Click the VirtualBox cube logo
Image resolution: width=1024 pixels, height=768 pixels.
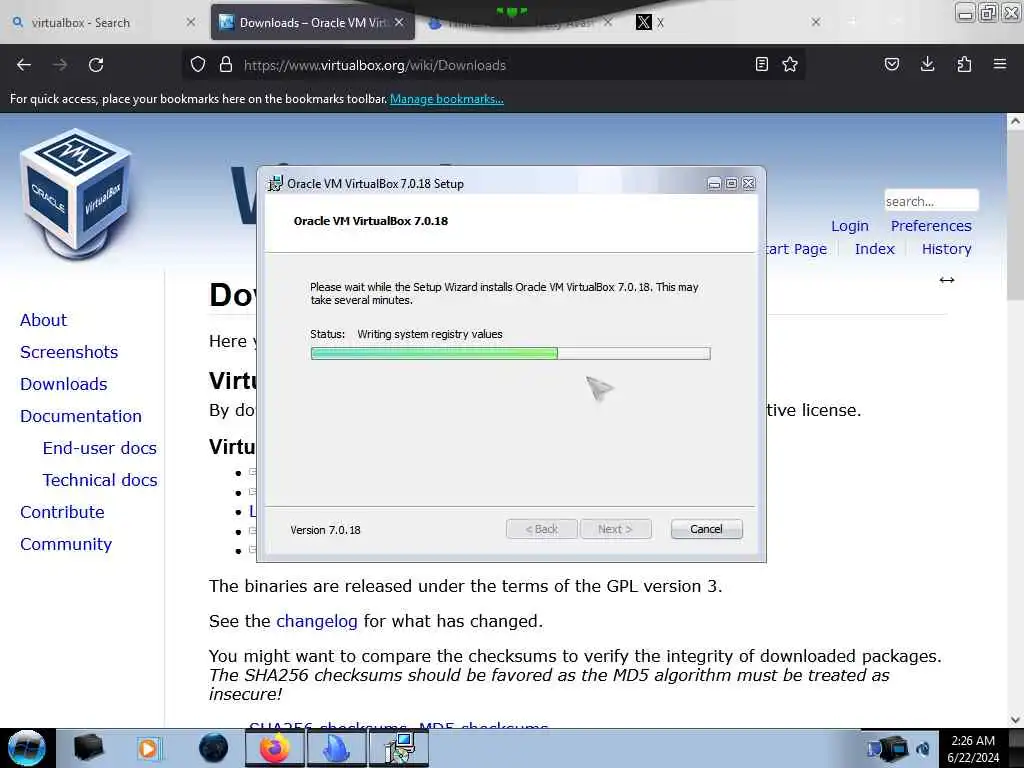click(x=76, y=193)
